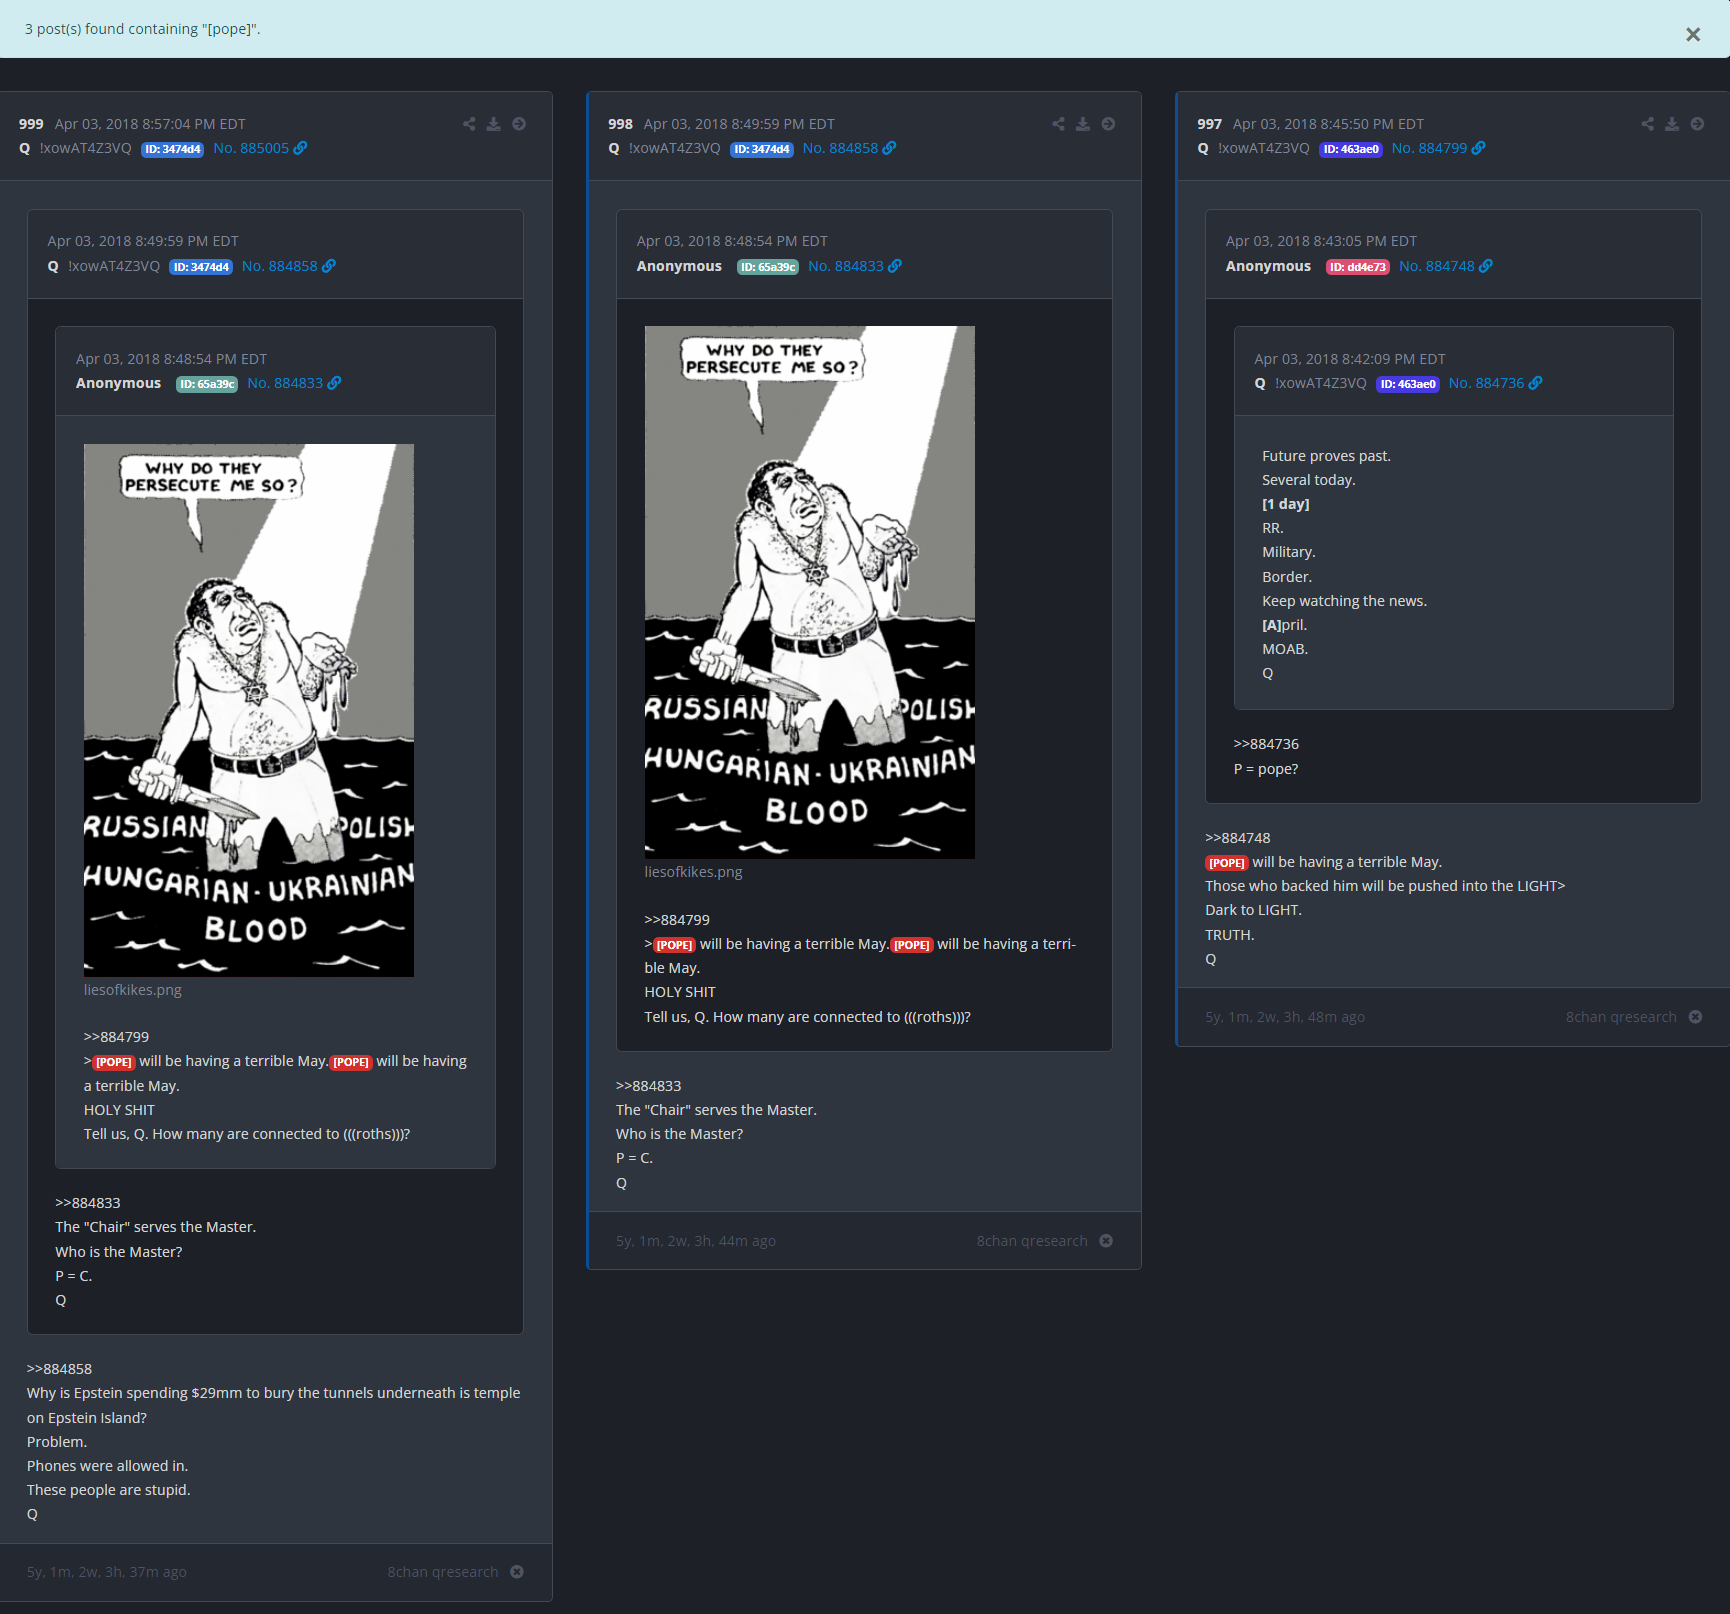Click bold '[1 day]' text

(x=1285, y=504)
